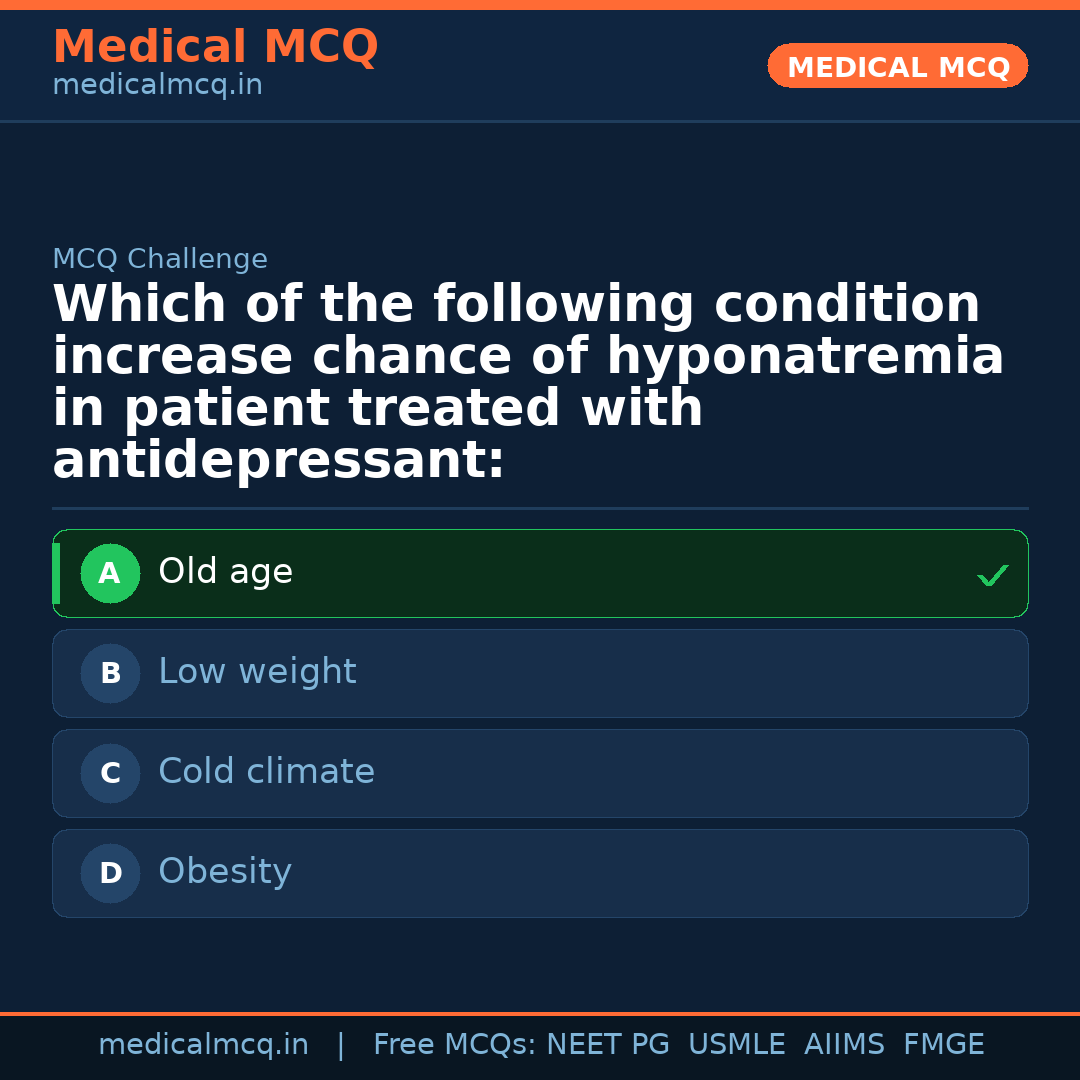Select the Obesity answer option

click(225, 872)
